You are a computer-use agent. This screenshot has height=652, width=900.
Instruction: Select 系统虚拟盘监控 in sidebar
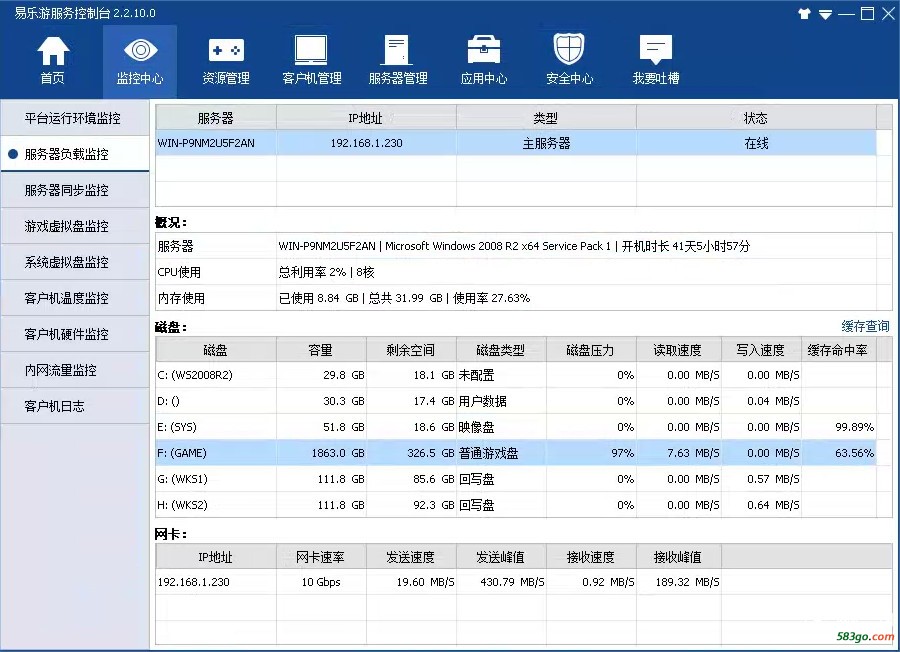coord(75,262)
